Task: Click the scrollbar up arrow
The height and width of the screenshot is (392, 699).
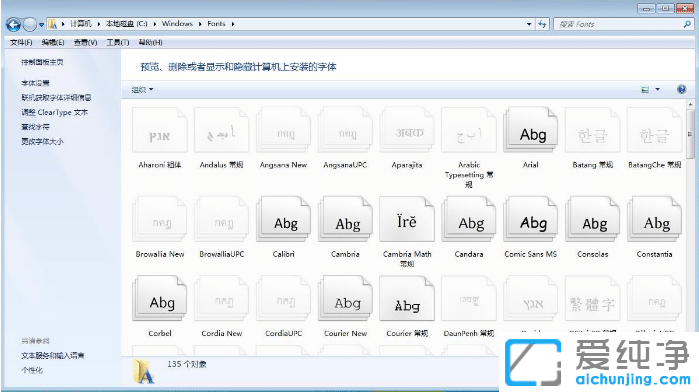Action: (x=690, y=104)
